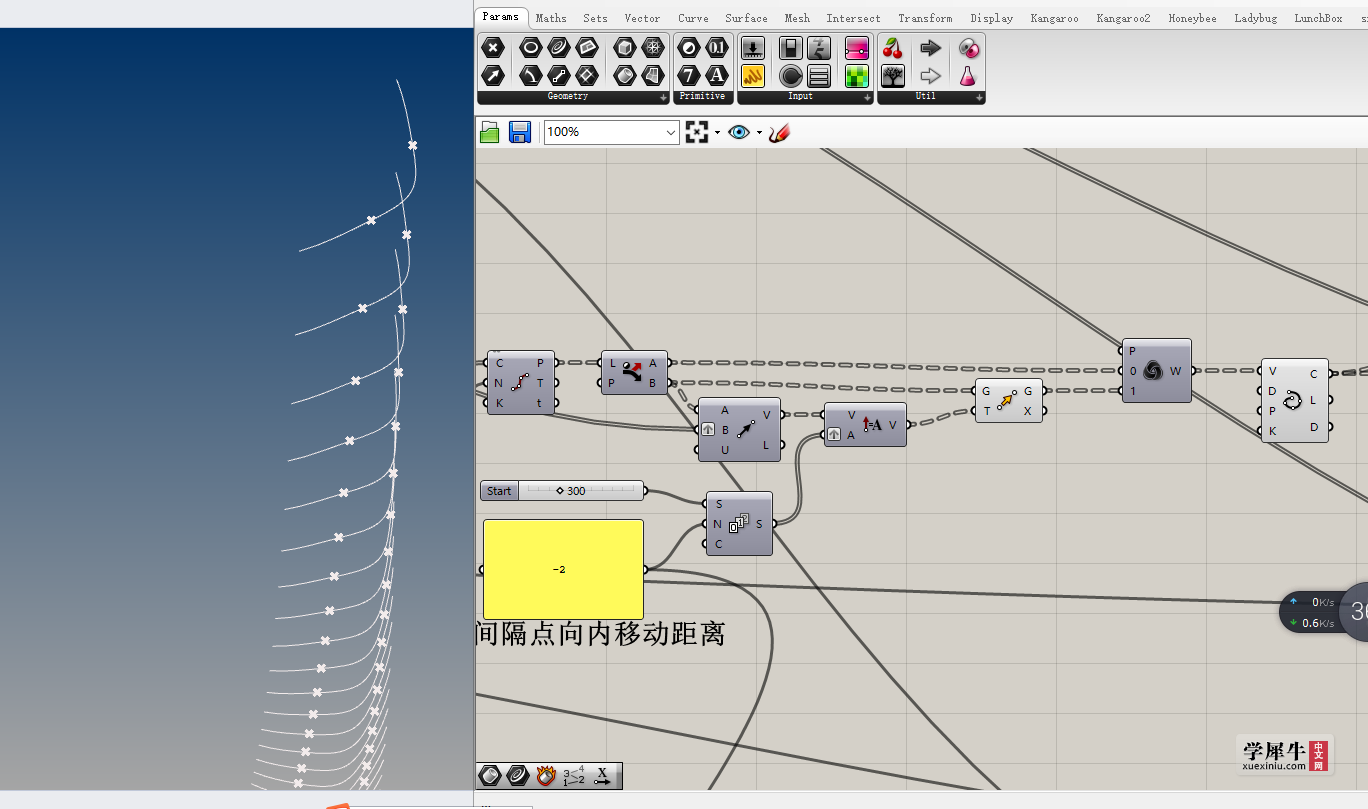Select the Cherry Picker util icon
This screenshot has height=809, width=1368.
[x=893, y=47]
